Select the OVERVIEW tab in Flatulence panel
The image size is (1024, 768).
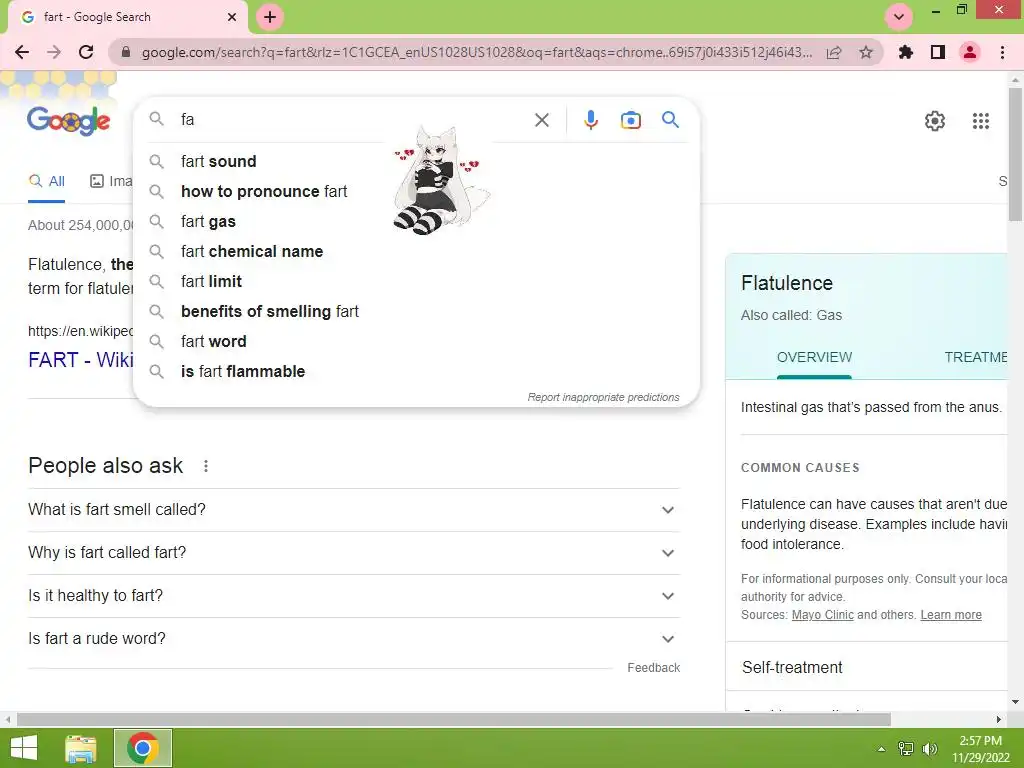click(814, 357)
